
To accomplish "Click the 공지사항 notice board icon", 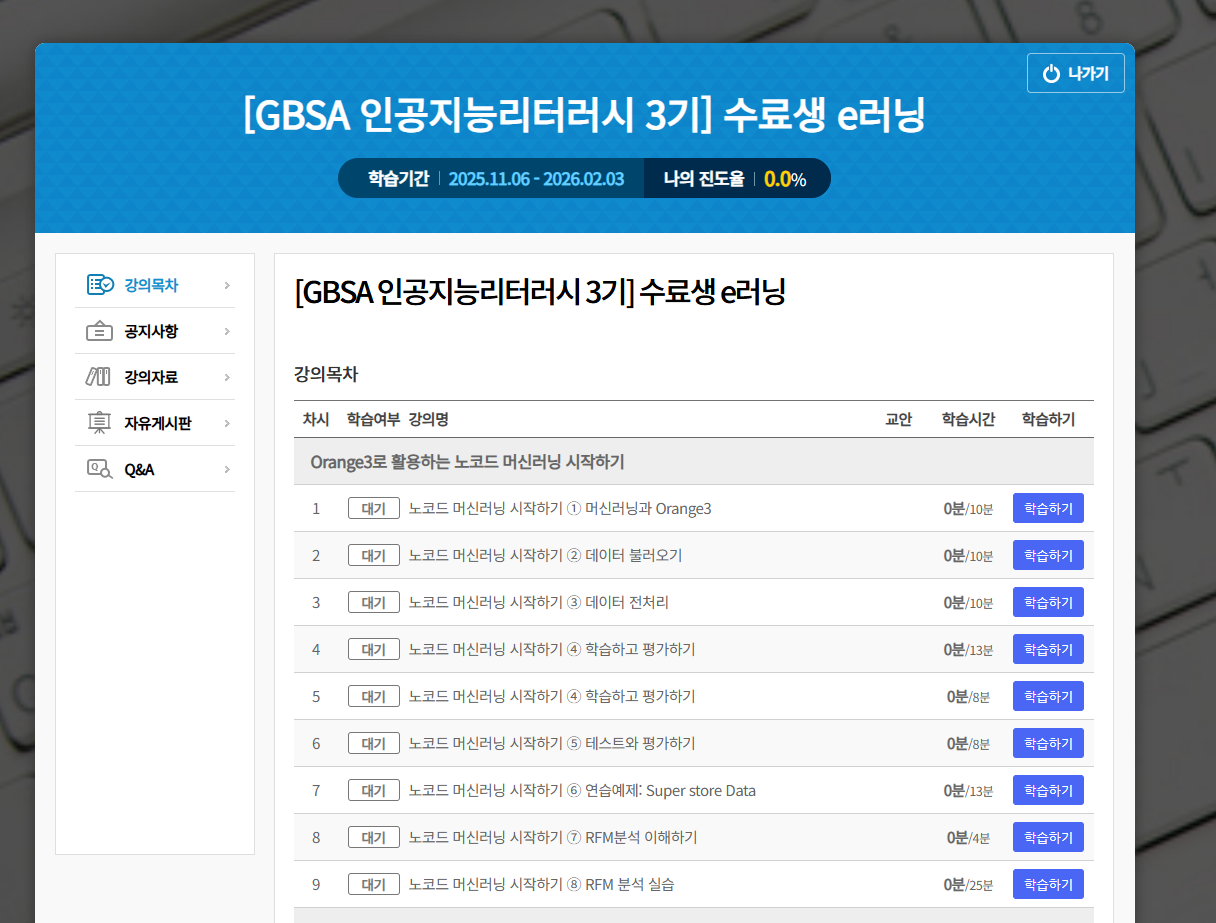I will coord(99,331).
